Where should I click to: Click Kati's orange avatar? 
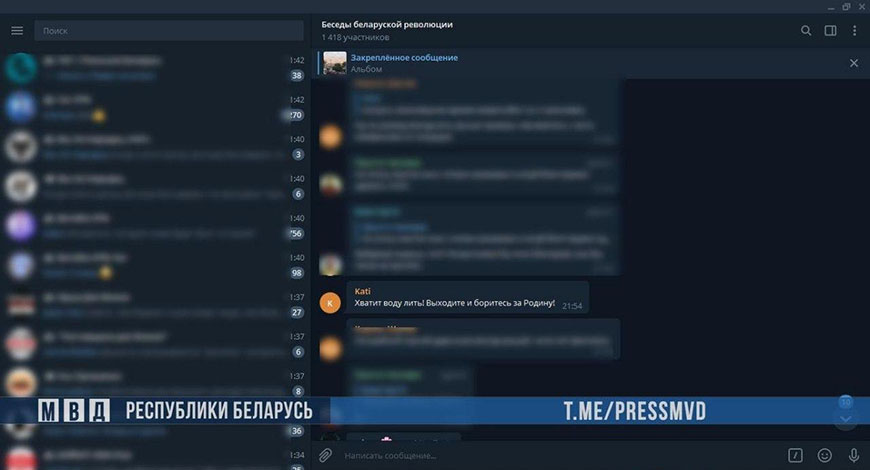coord(330,303)
